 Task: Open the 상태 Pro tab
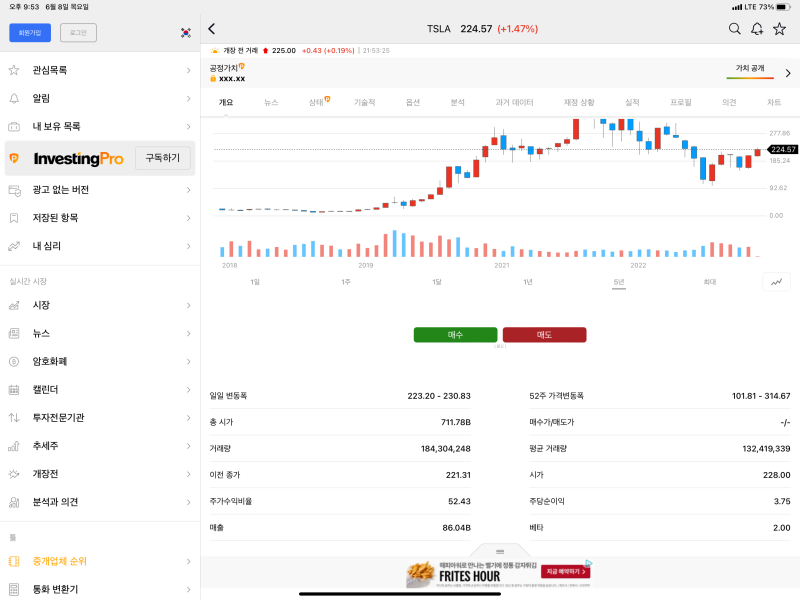click(x=318, y=102)
